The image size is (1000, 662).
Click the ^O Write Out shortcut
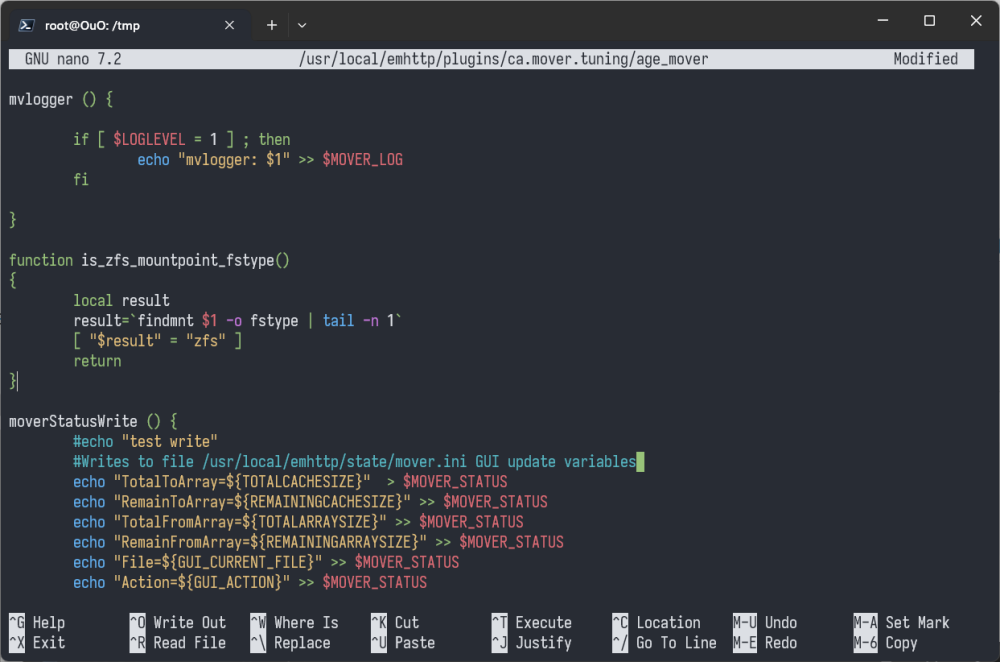click(x=178, y=622)
